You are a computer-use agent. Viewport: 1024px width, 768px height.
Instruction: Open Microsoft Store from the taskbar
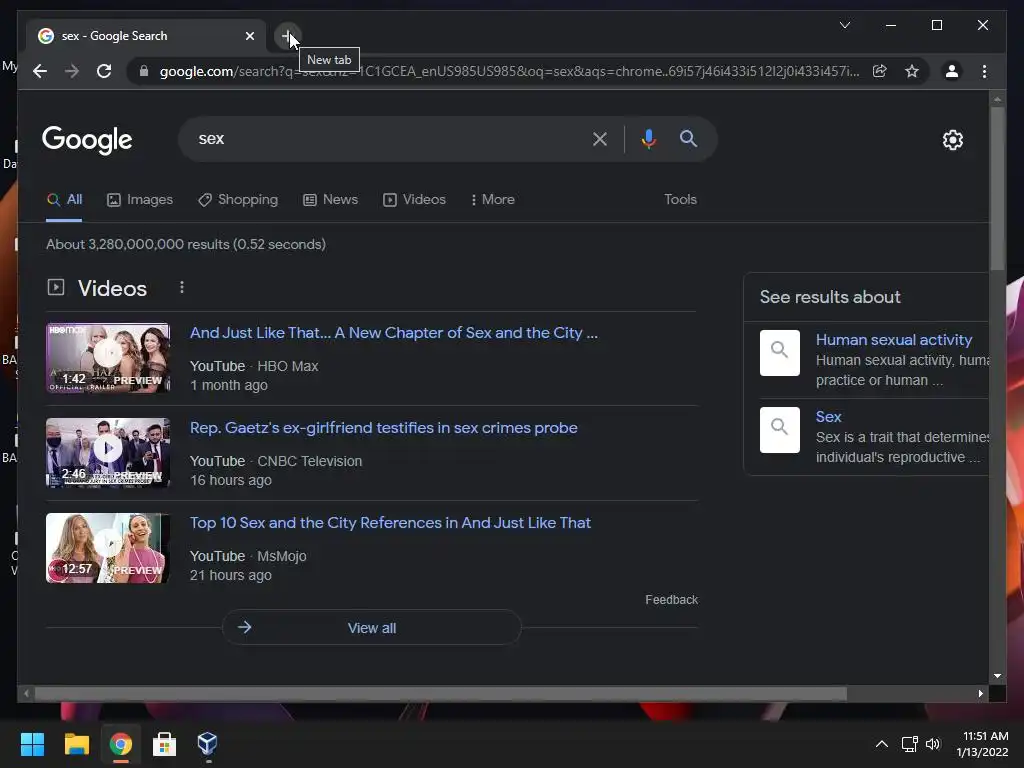point(164,744)
